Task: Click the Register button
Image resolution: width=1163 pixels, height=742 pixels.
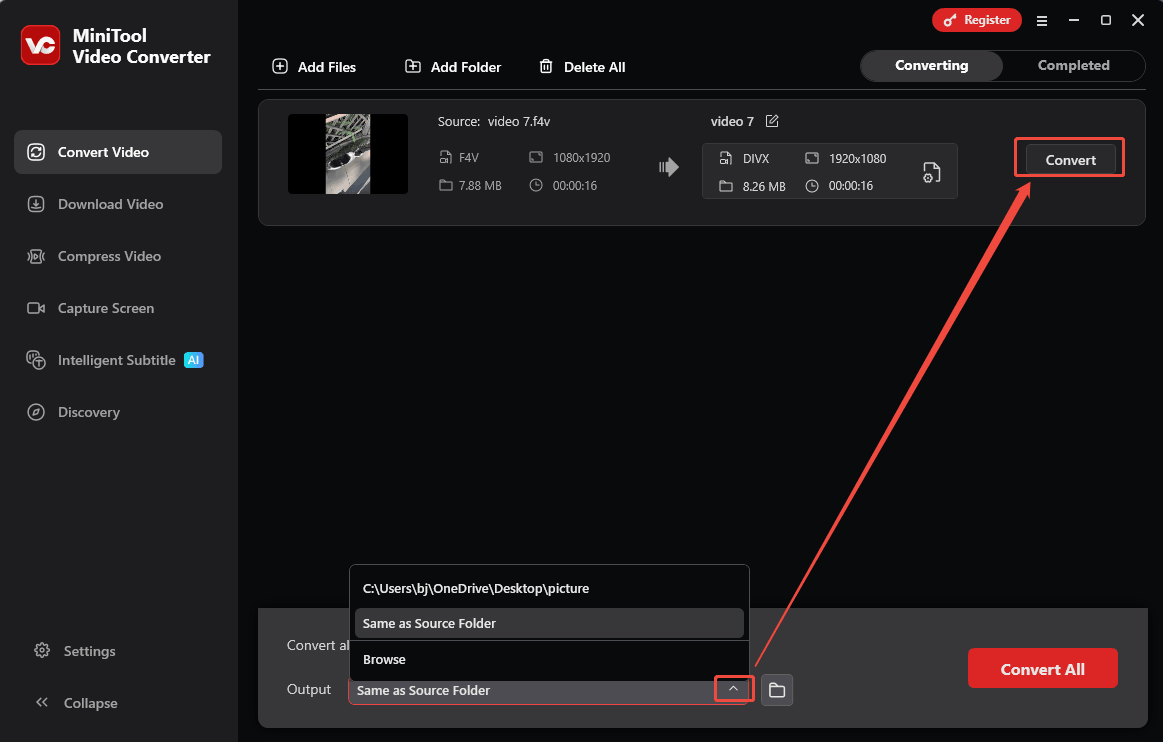Action: coord(976,19)
